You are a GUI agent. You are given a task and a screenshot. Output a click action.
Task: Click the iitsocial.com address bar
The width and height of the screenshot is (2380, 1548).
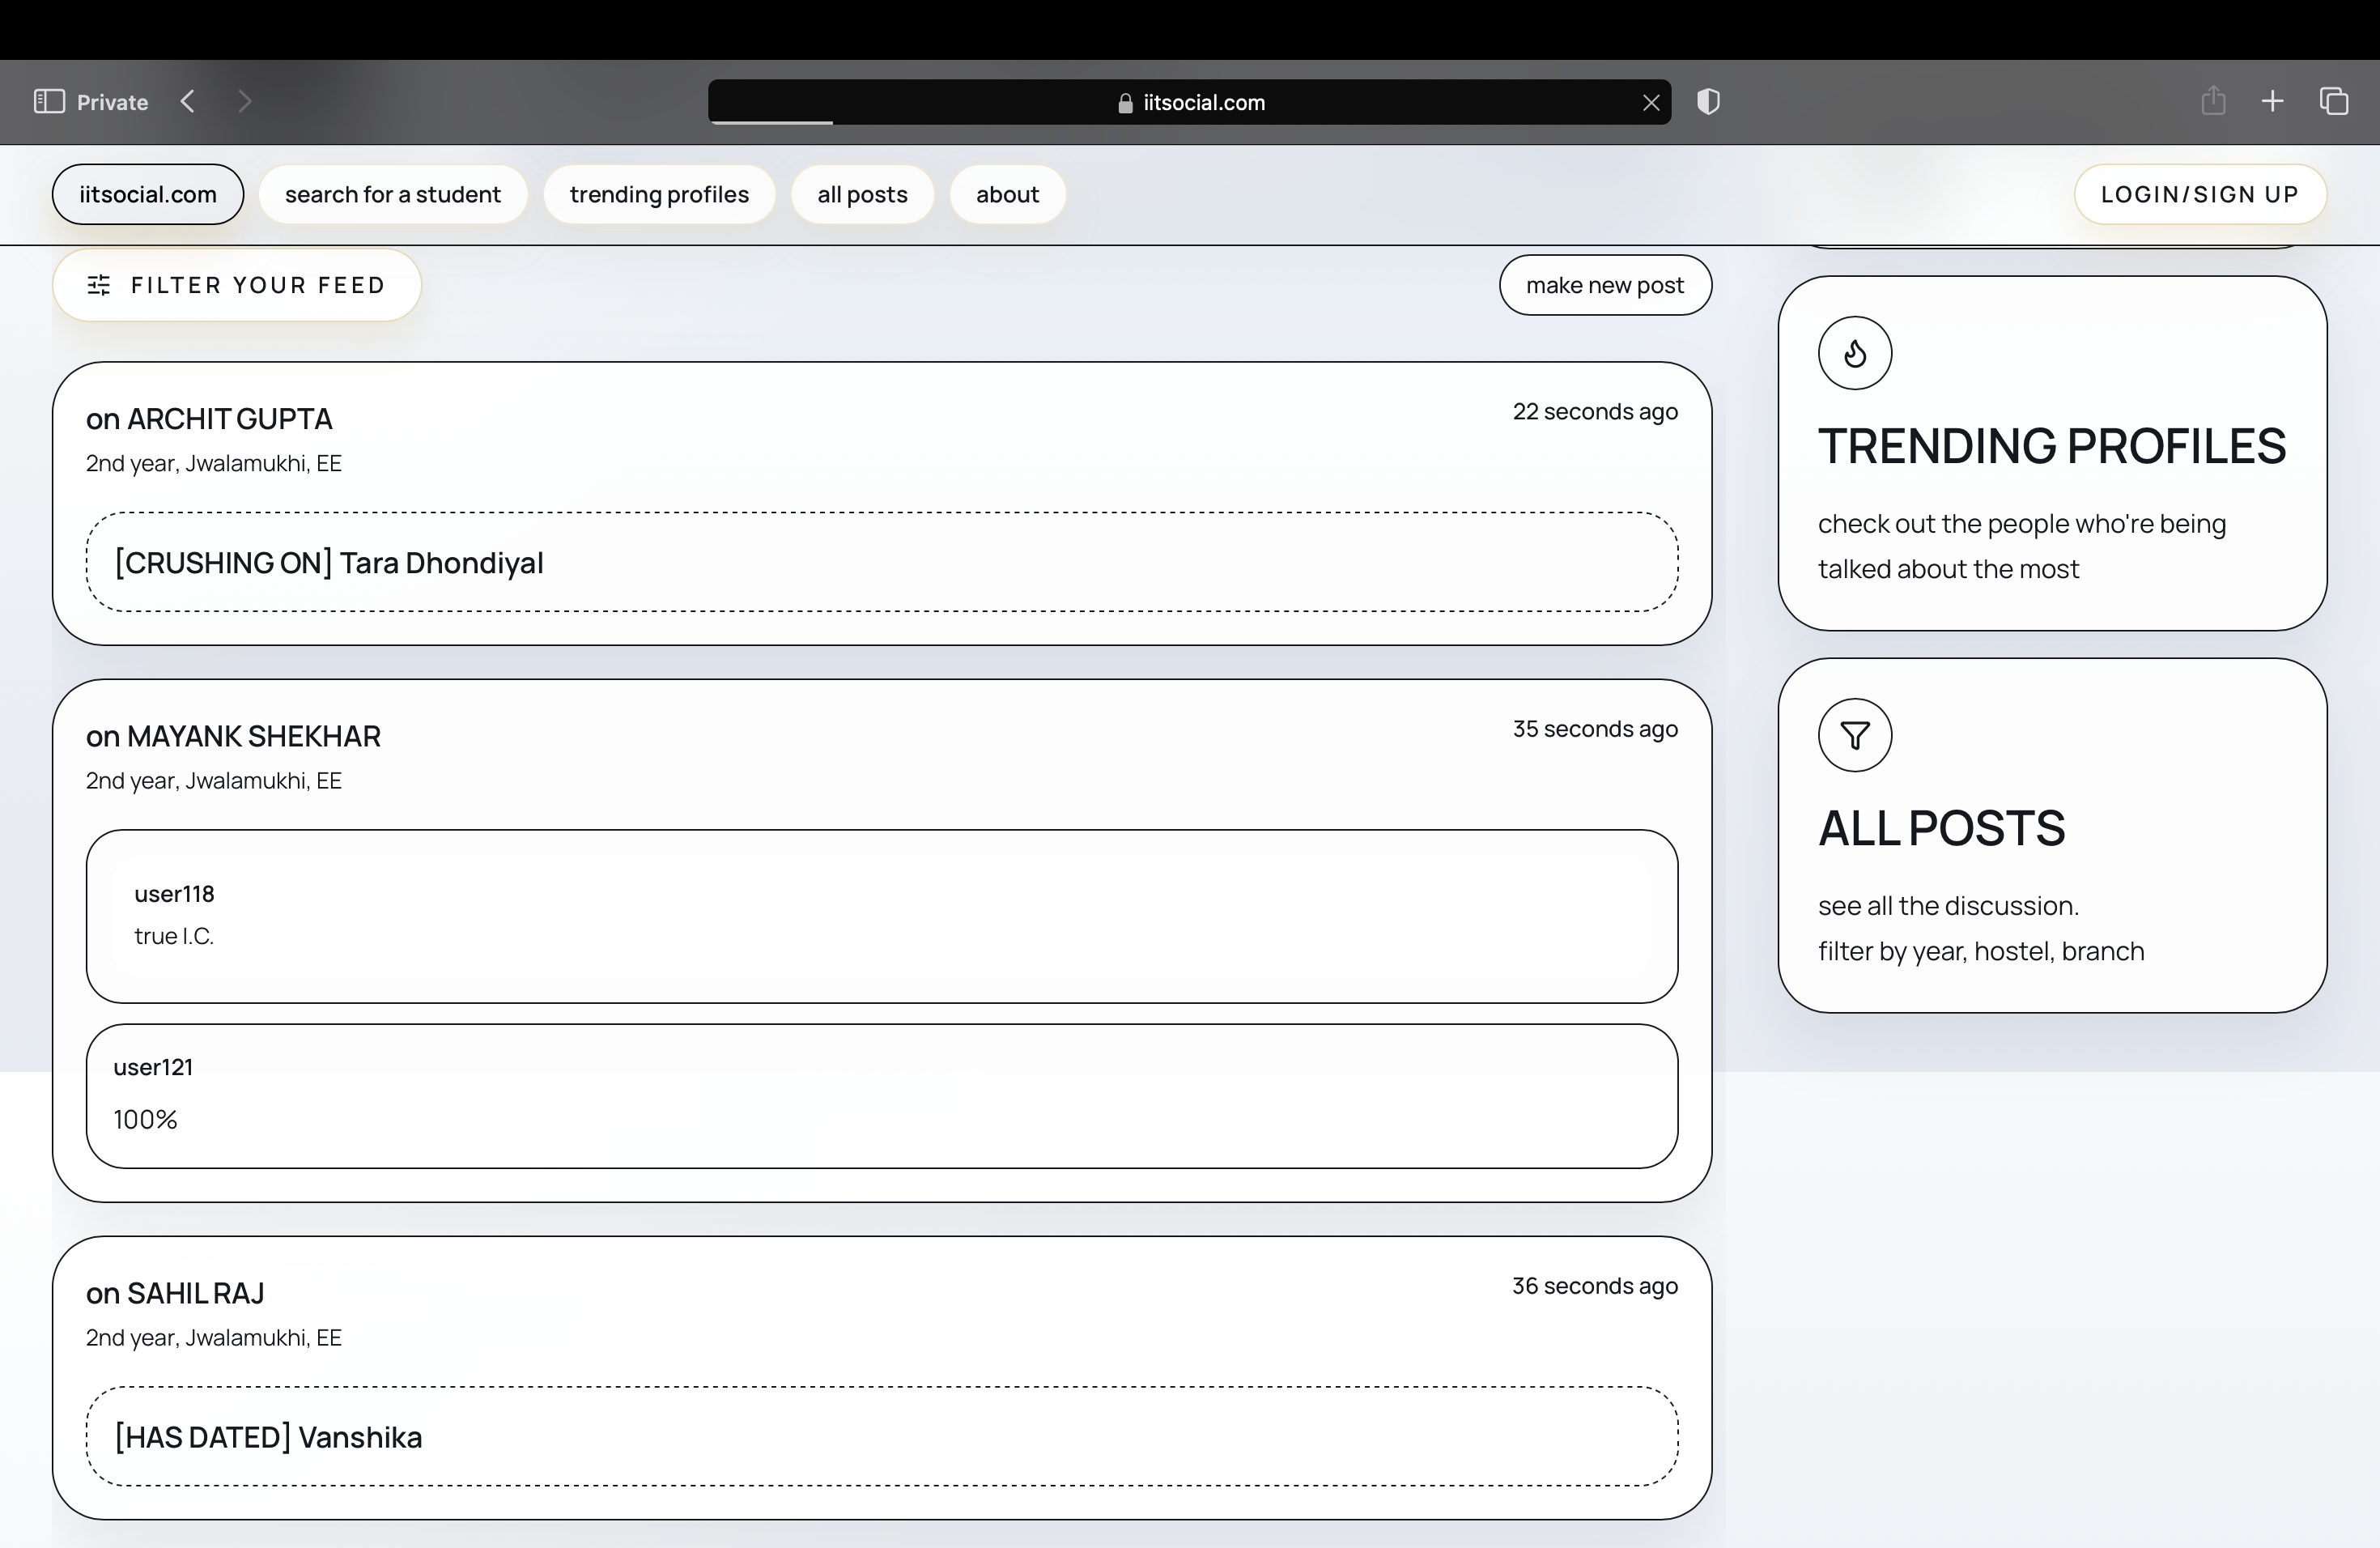pyautogui.click(x=1190, y=102)
